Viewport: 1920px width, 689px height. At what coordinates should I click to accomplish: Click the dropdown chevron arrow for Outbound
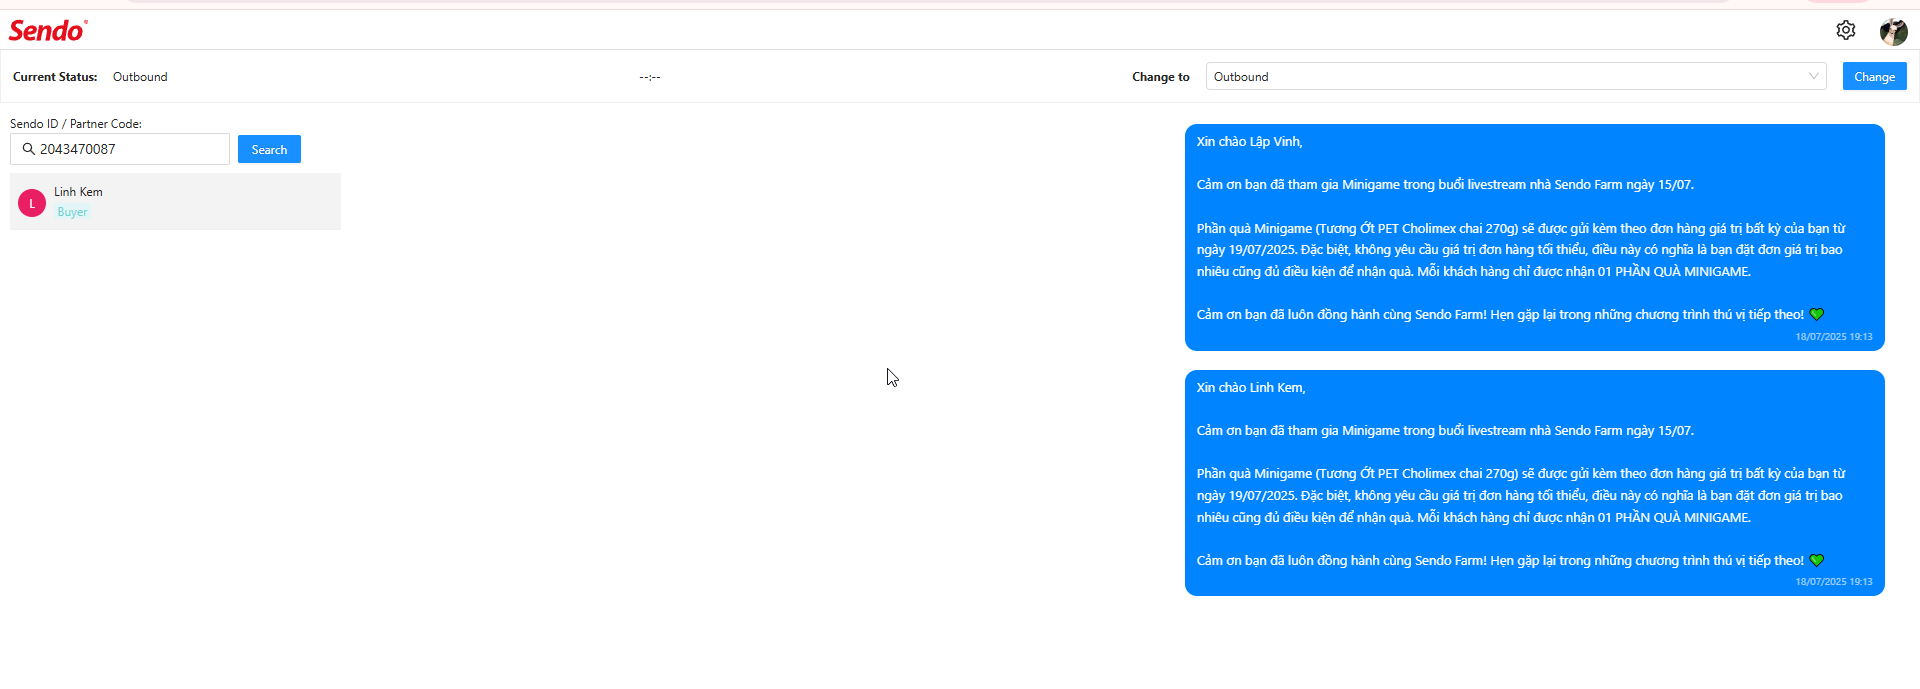(1813, 77)
